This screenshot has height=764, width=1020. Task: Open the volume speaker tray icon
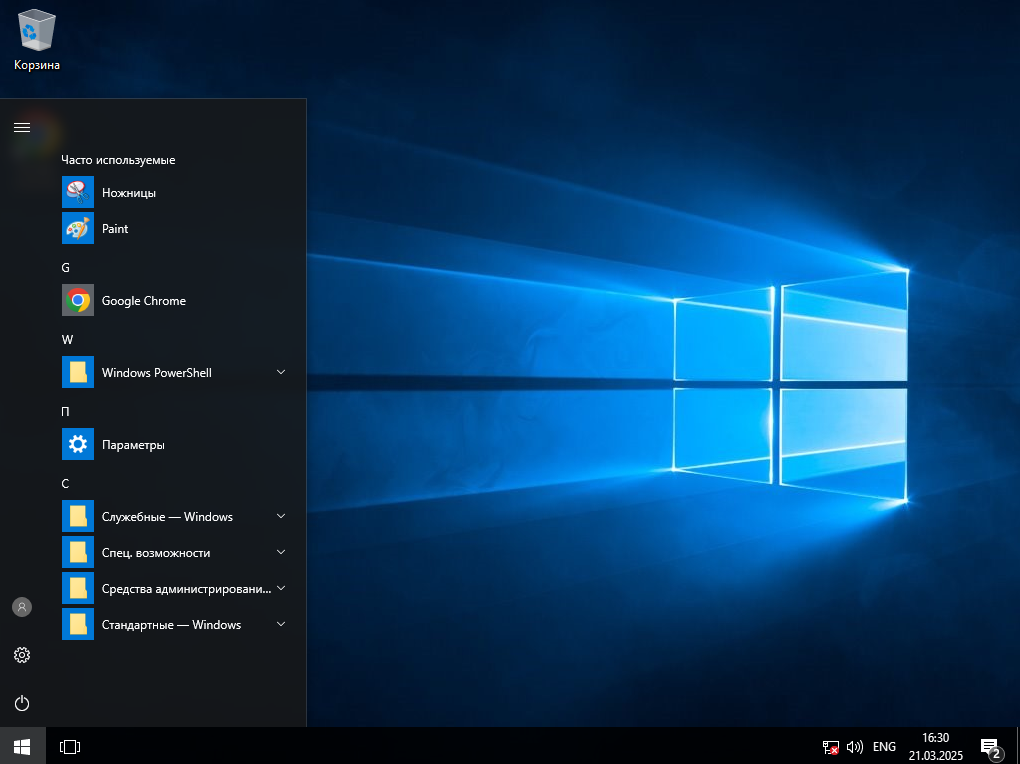[854, 747]
